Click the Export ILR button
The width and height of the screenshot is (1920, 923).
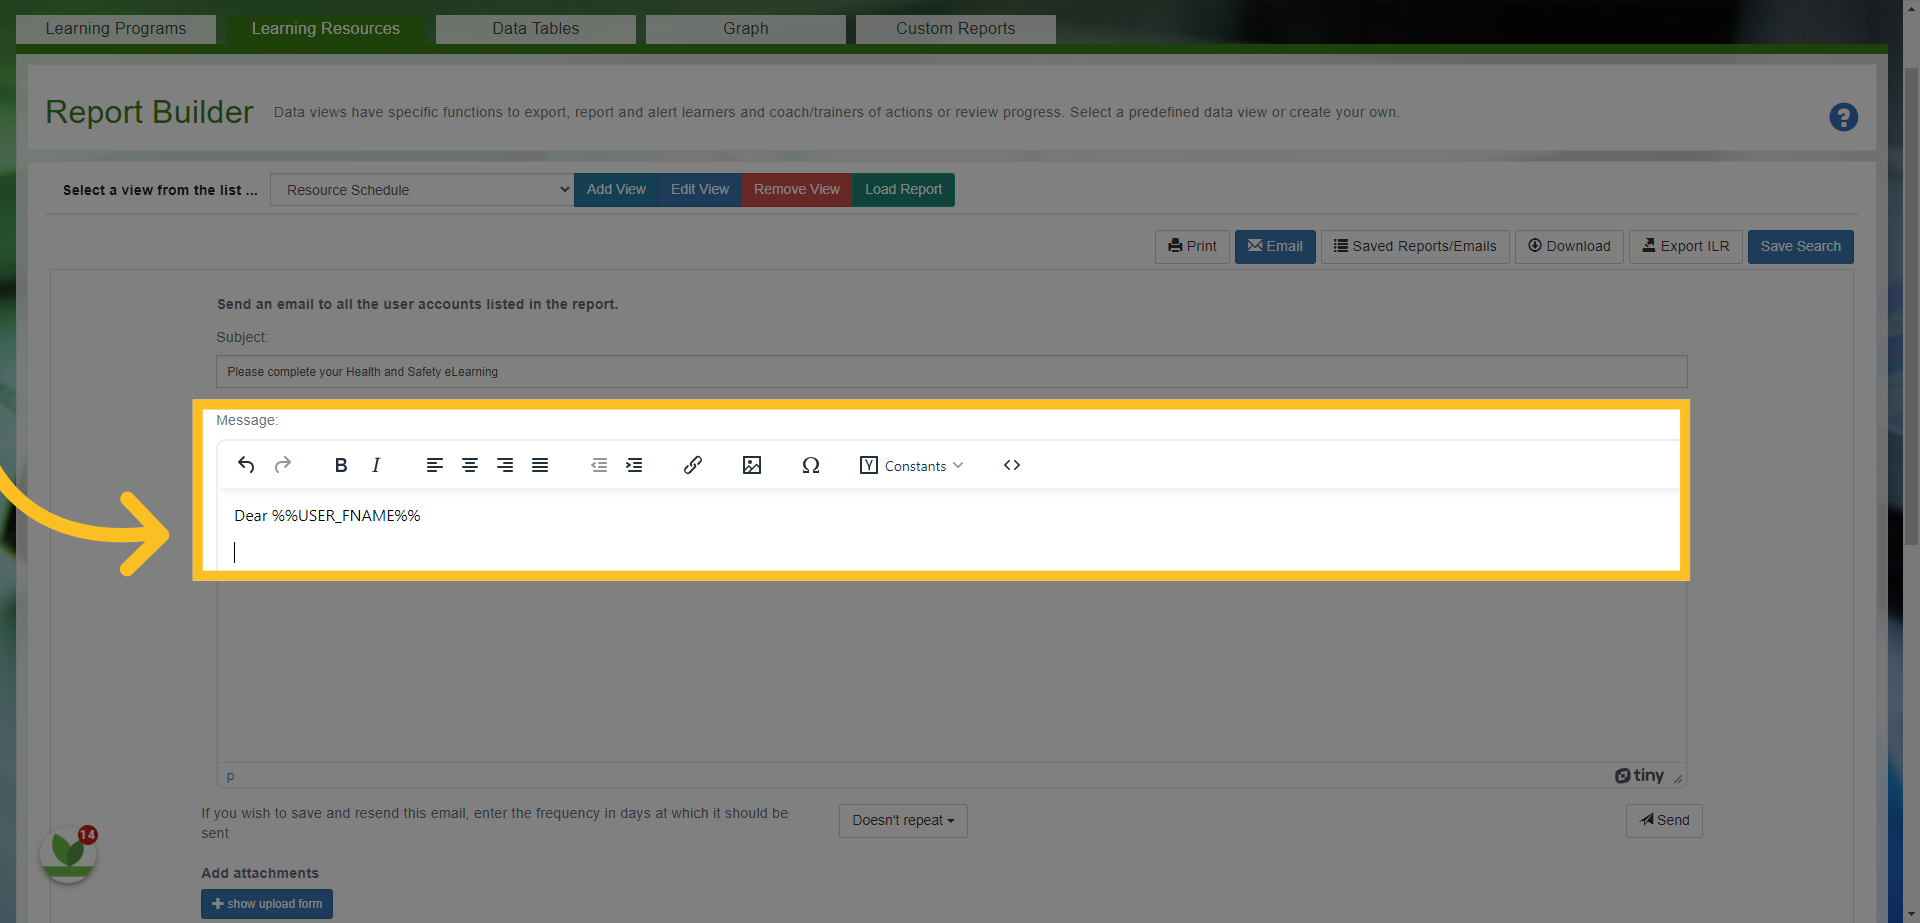[1686, 247]
